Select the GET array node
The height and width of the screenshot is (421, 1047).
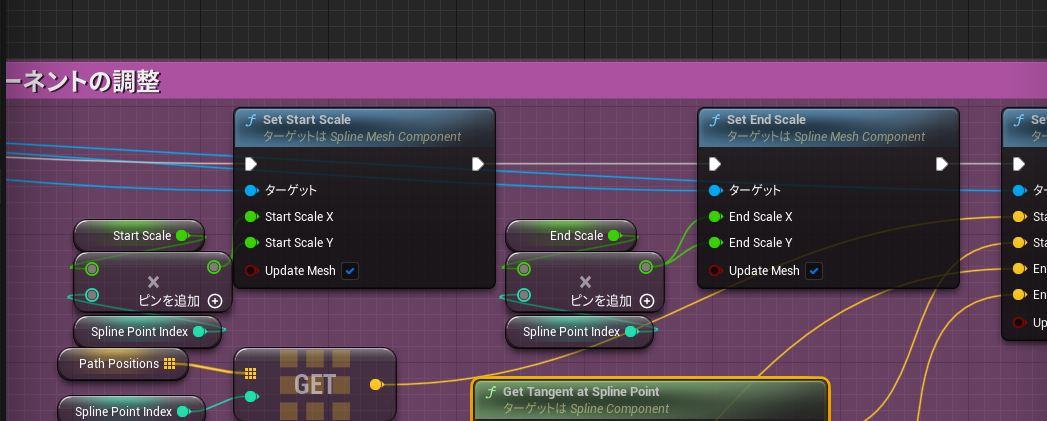(x=315, y=385)
